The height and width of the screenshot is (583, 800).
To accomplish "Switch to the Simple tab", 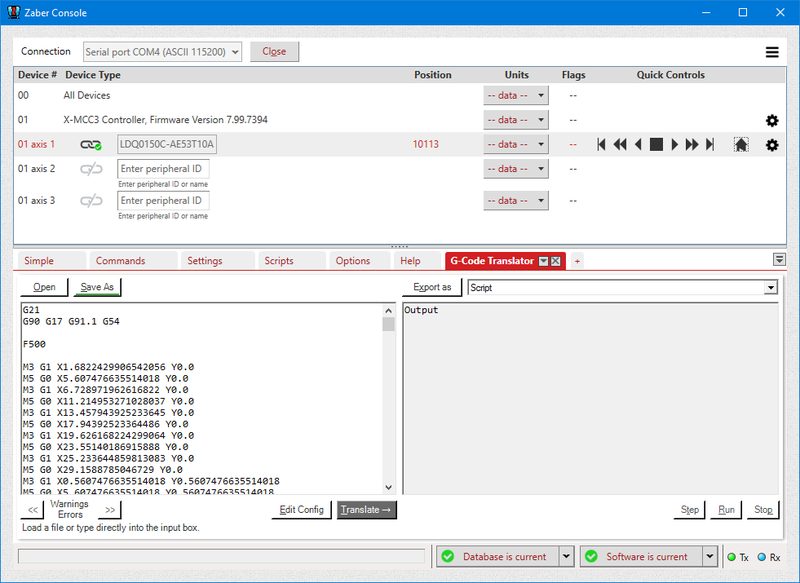I will 52,261.
